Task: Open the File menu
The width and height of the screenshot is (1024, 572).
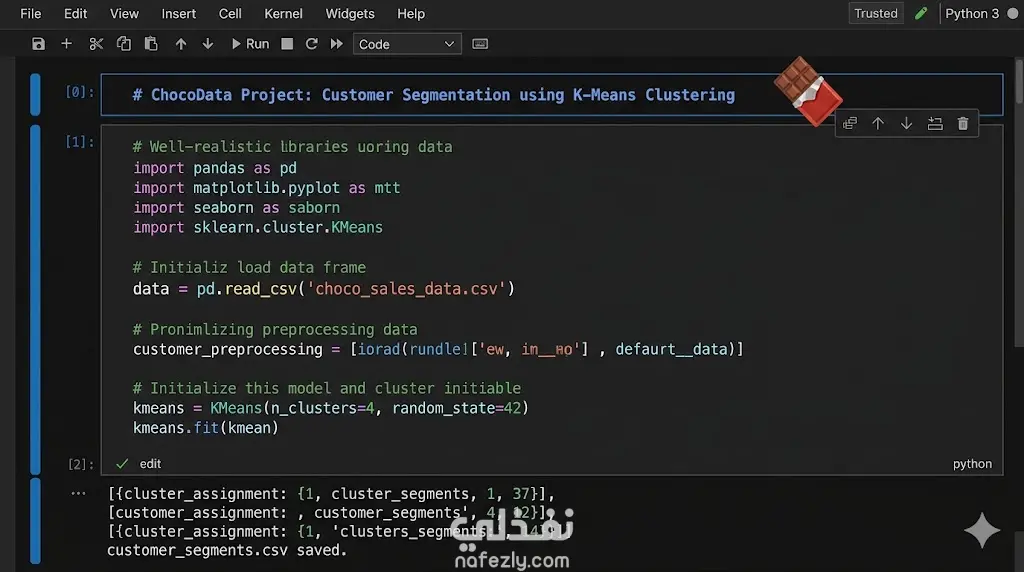Action: tap(31, 14)
